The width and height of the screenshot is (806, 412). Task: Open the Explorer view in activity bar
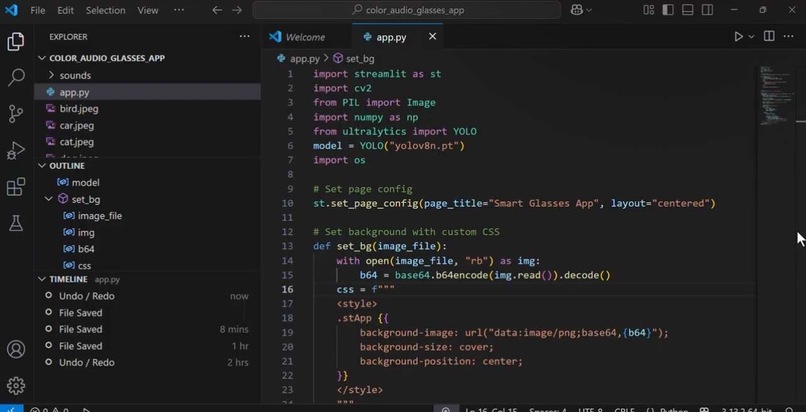pyautogui.click(x=16, y=42)
